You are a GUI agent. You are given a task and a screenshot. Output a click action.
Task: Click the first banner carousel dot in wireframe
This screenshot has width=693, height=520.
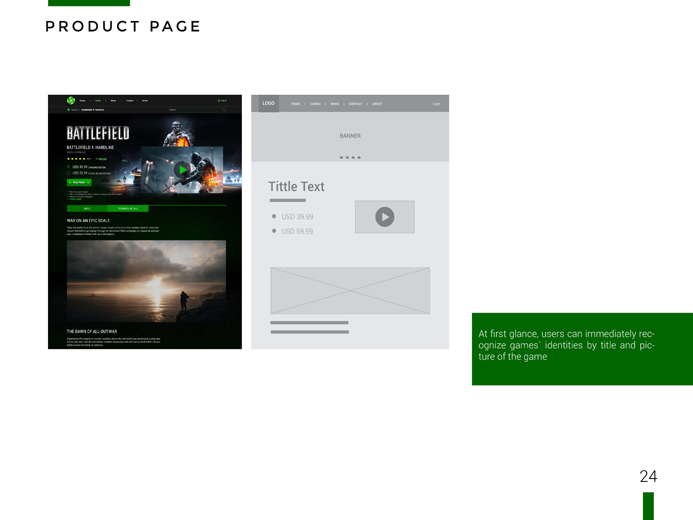(x=342, y=157)
